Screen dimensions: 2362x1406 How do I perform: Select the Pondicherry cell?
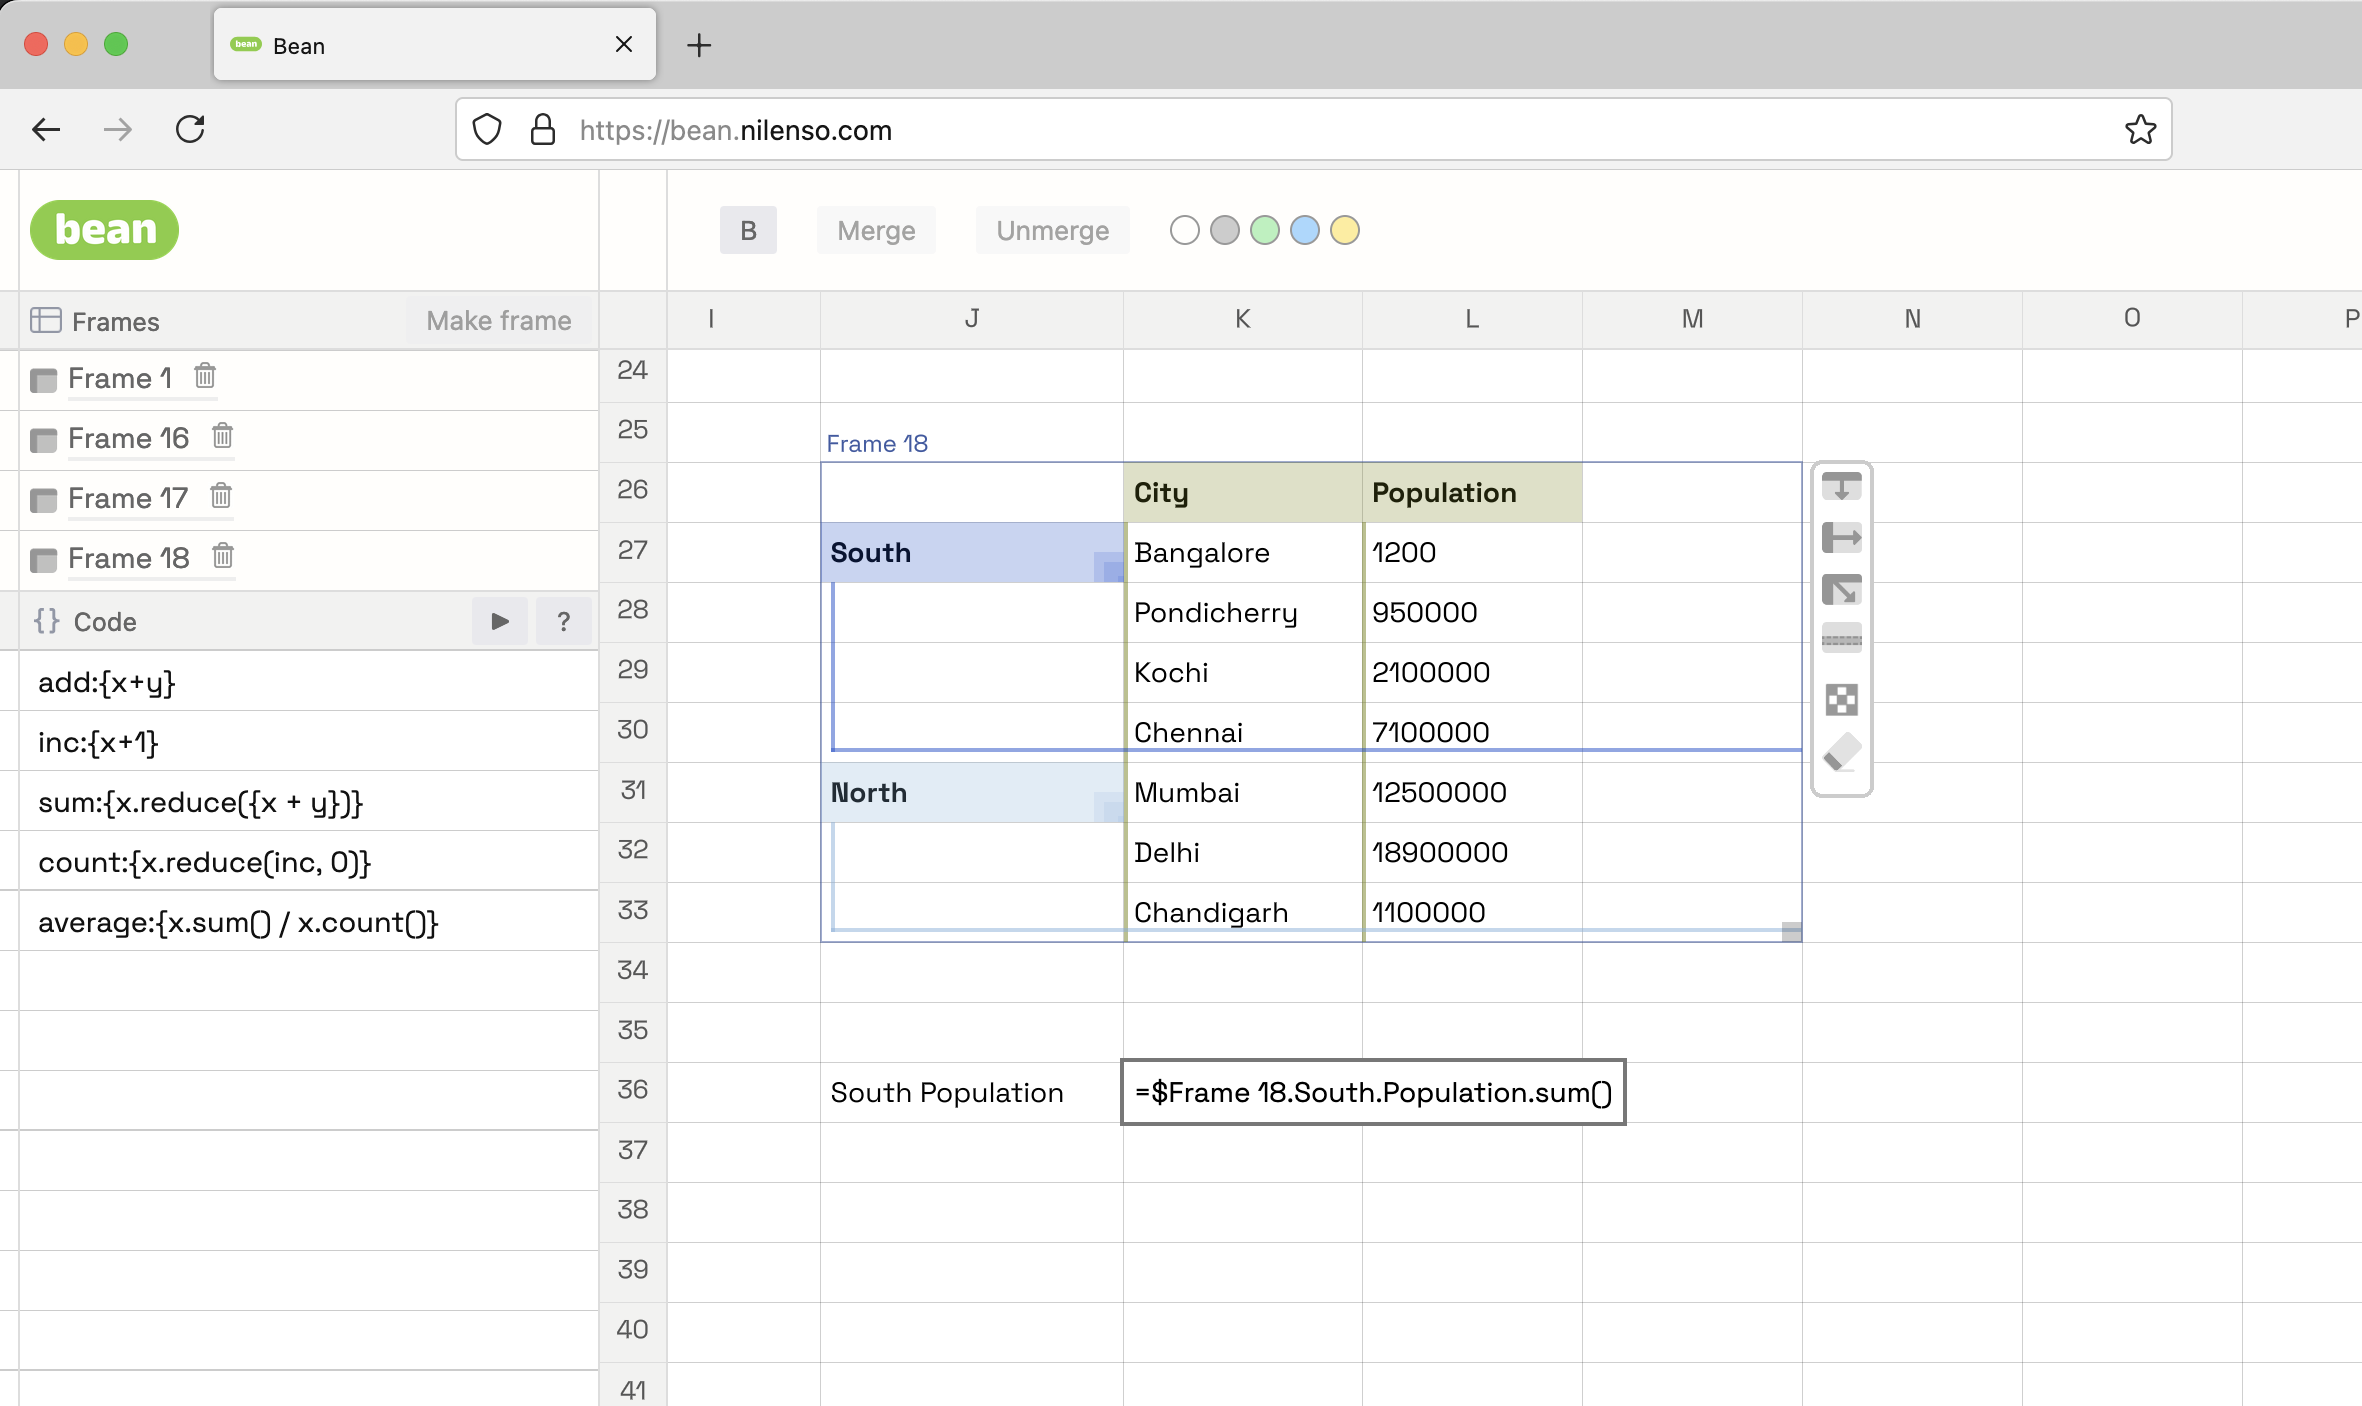pos(1243,612)
